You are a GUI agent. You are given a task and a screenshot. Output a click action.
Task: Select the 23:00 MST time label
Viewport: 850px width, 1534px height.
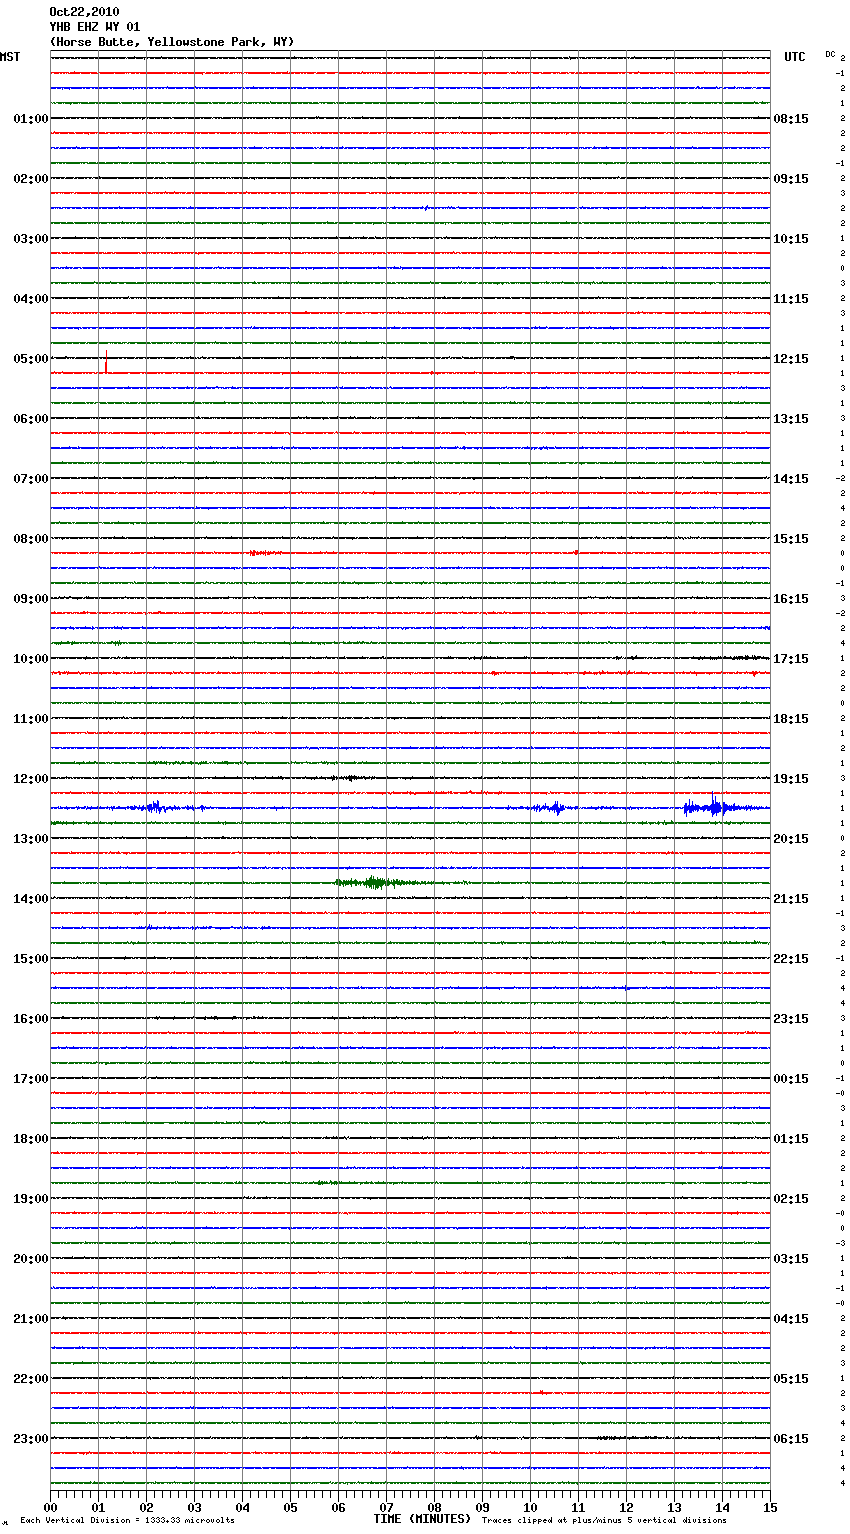click(31, 1439)
